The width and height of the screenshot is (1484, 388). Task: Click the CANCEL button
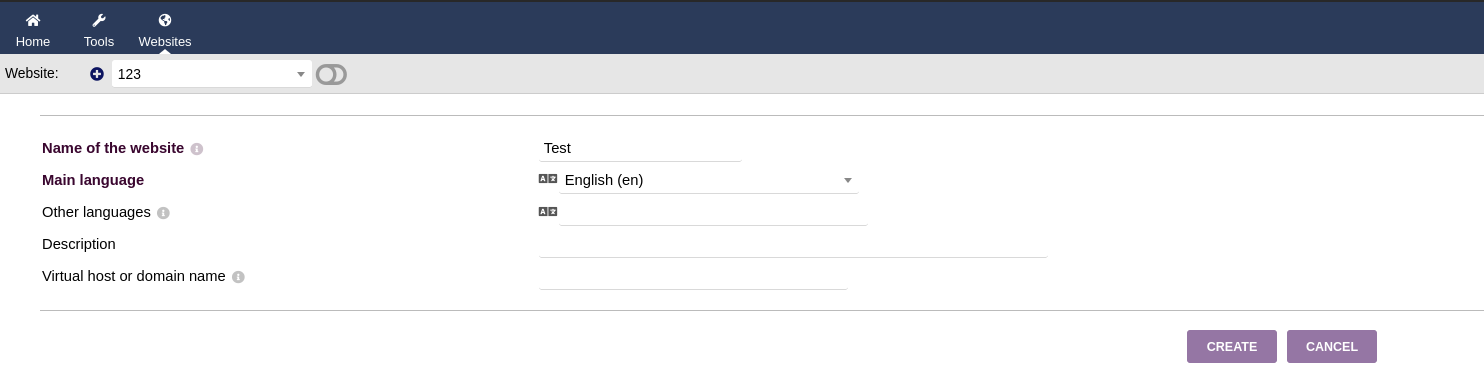1332,346
